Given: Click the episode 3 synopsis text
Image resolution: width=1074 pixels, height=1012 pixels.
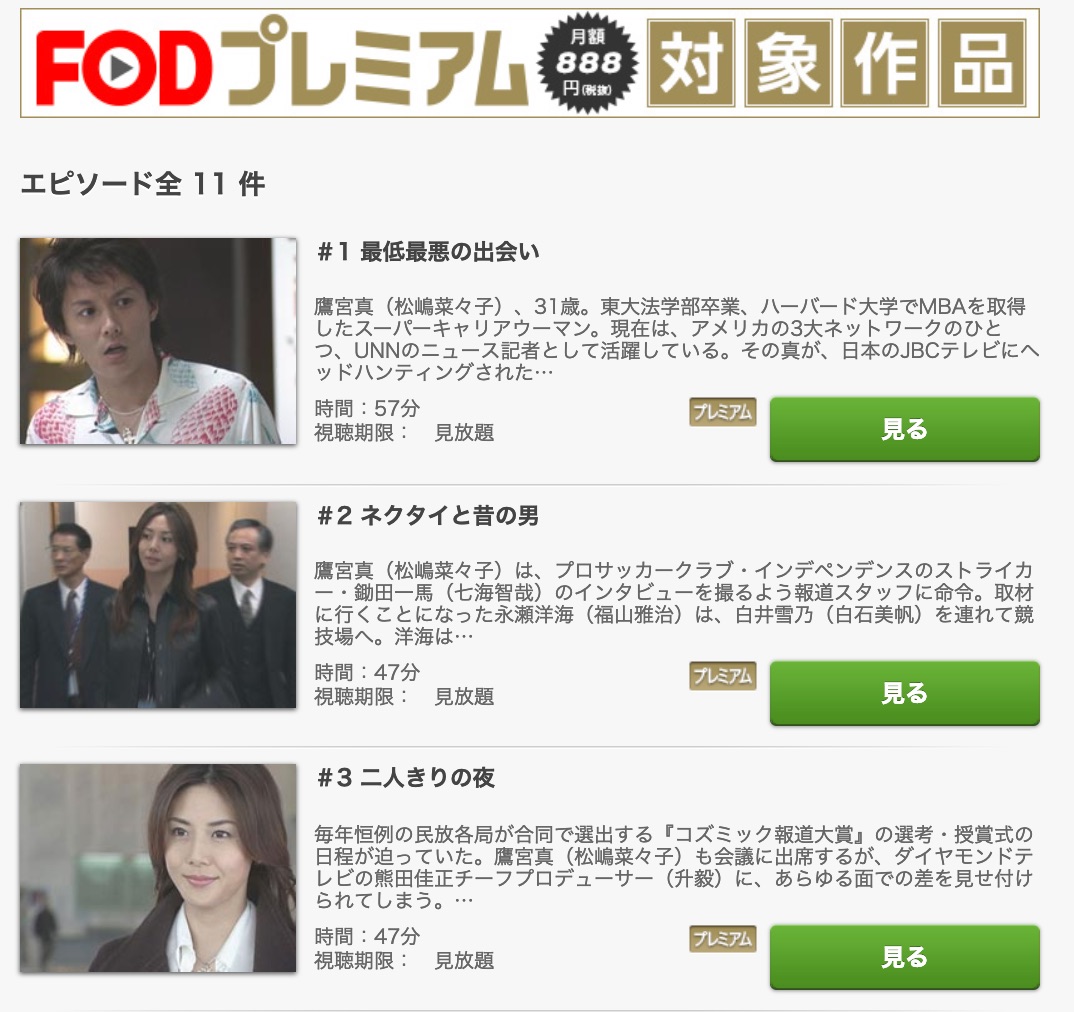Looking at the screenshot, I should click(x=674, y=866).
